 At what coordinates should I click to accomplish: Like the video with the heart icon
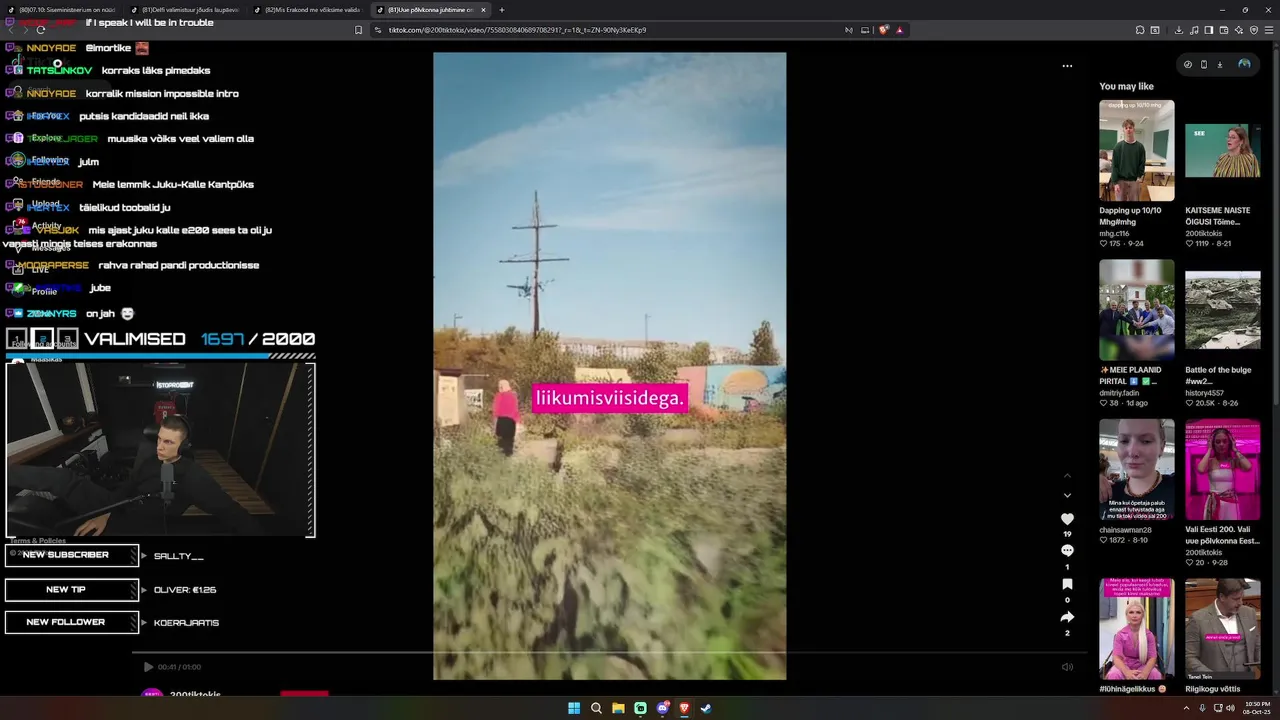(1067, 519)
